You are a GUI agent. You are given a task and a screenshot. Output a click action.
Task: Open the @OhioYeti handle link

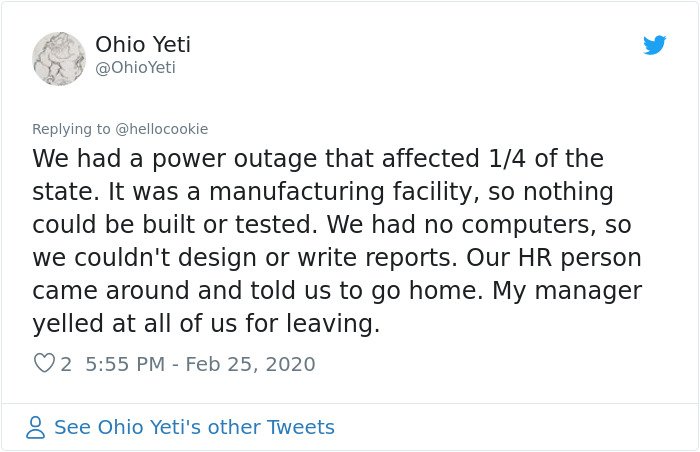135,67
